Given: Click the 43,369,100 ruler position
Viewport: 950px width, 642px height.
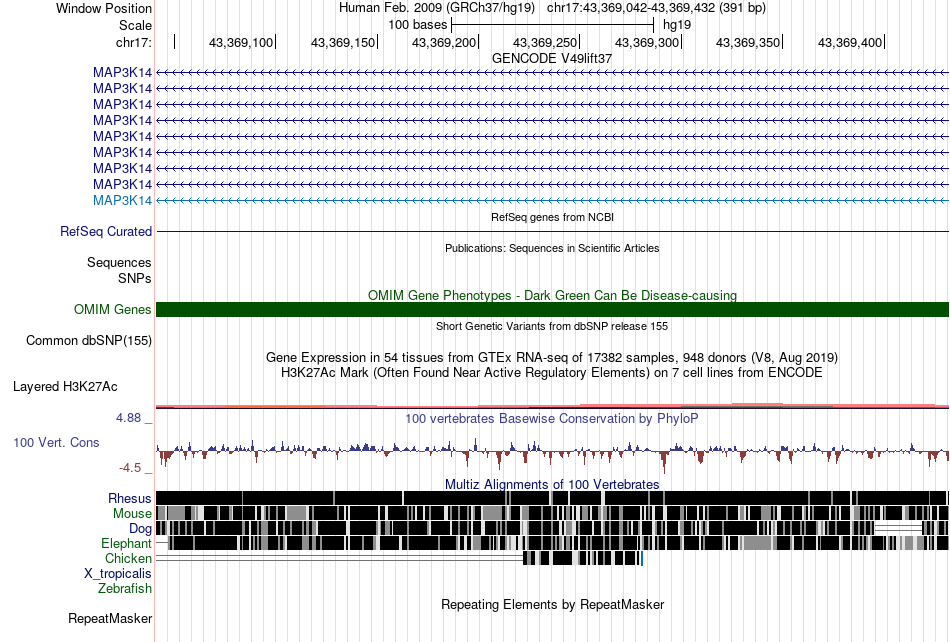Looking at the screenshot, I should pyautogui.click(x=241, y=42).
